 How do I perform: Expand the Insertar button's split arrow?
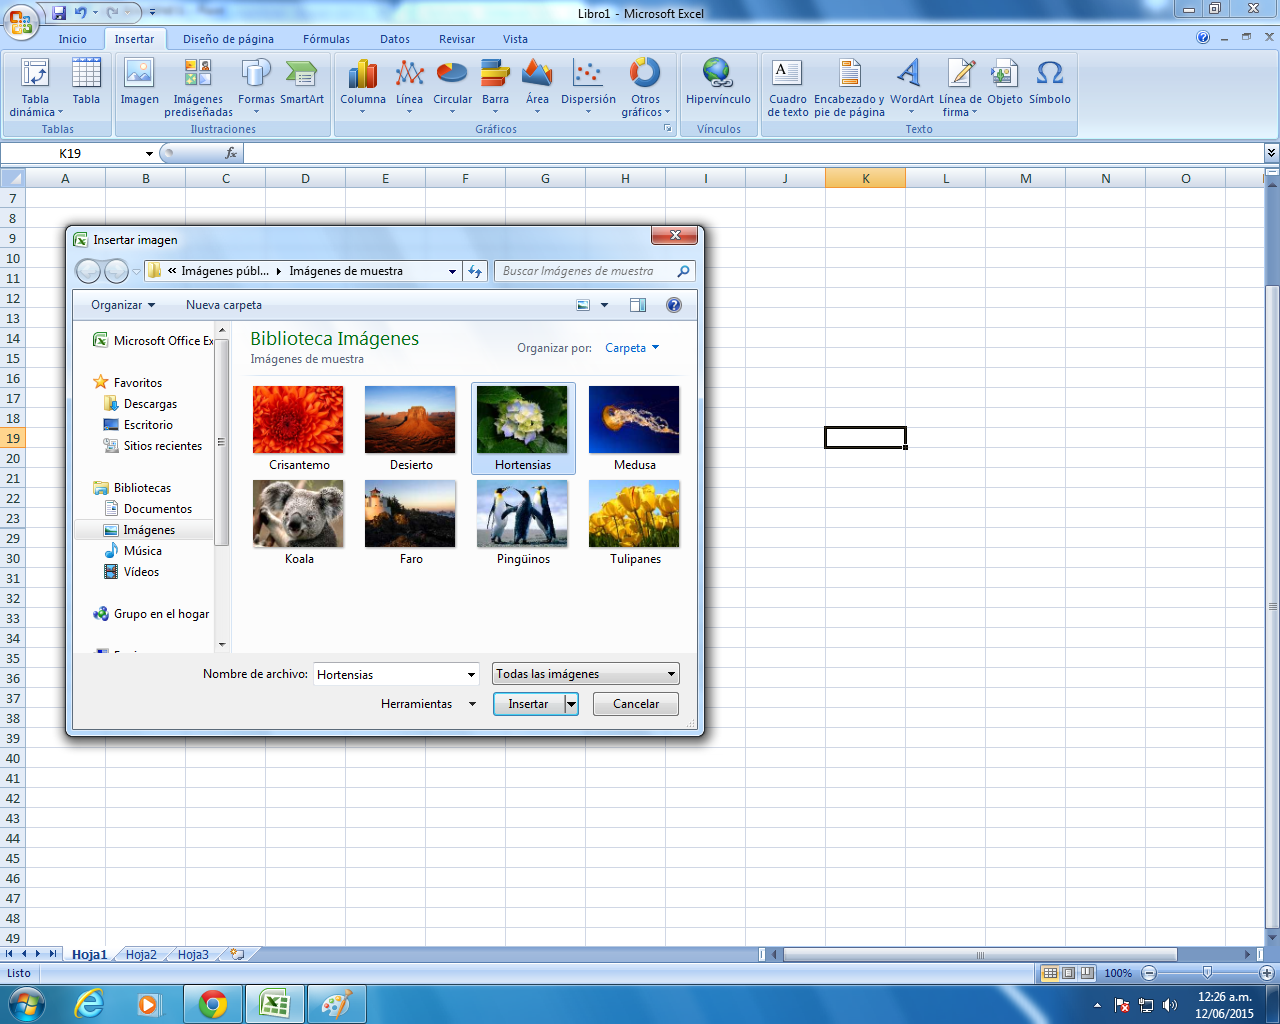pos(571,704)
